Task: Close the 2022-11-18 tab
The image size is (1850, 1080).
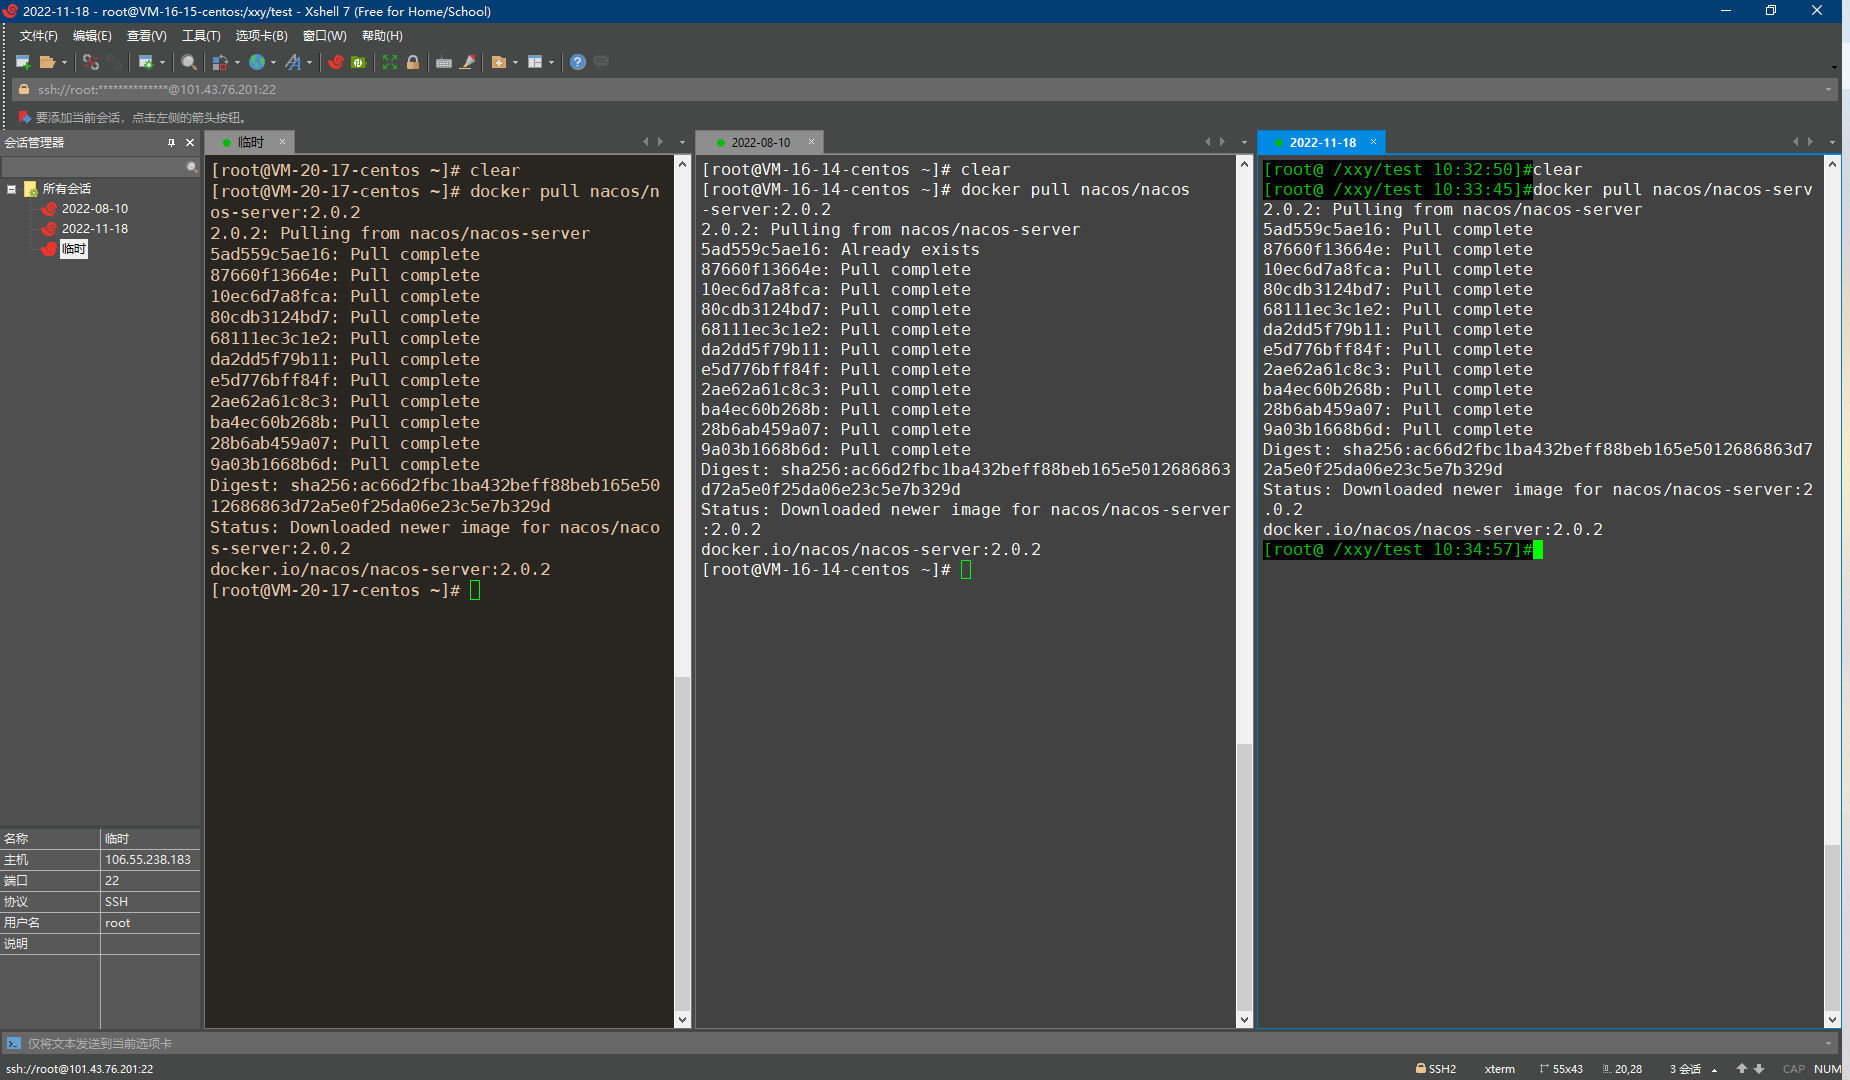Action: point(1373,142)
